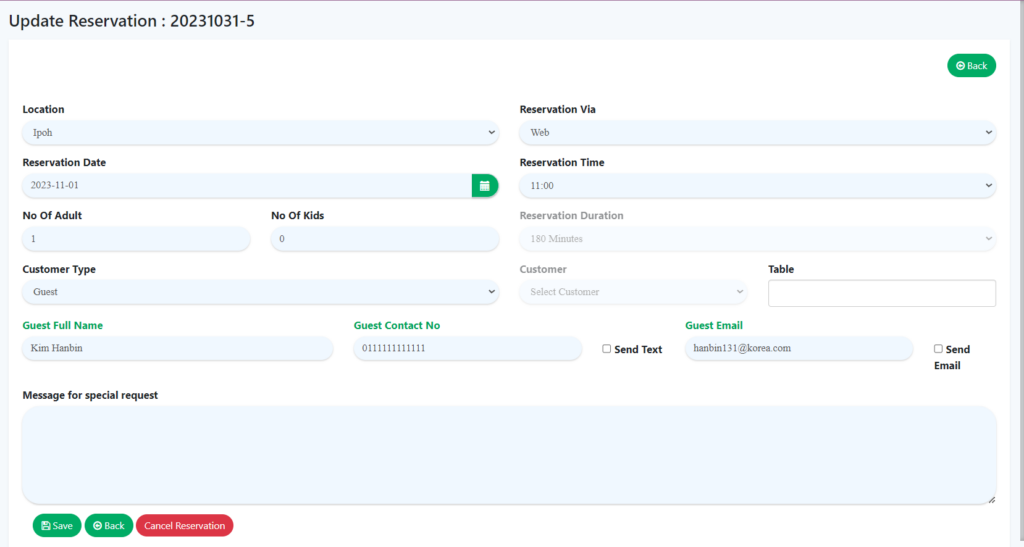Screen dimensions: 1024x547
Task: Focus the No Of Adult field
Action: (x=136, y=239)
